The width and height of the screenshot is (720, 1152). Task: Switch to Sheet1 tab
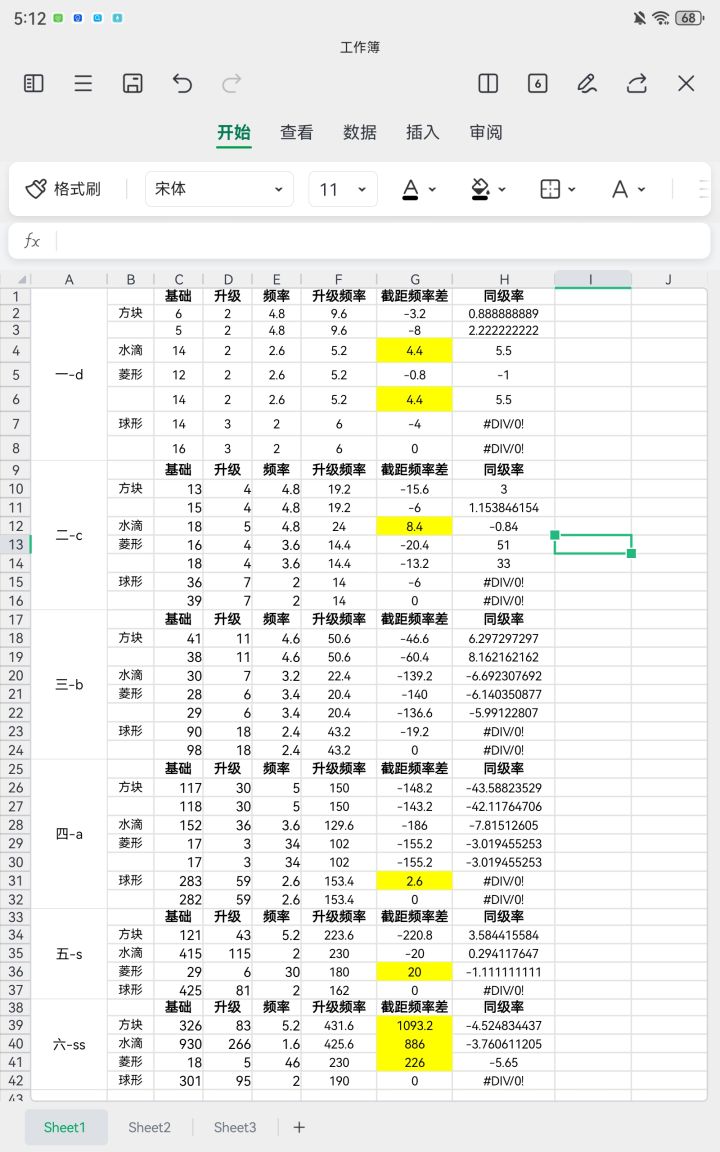coord(65,1127)
